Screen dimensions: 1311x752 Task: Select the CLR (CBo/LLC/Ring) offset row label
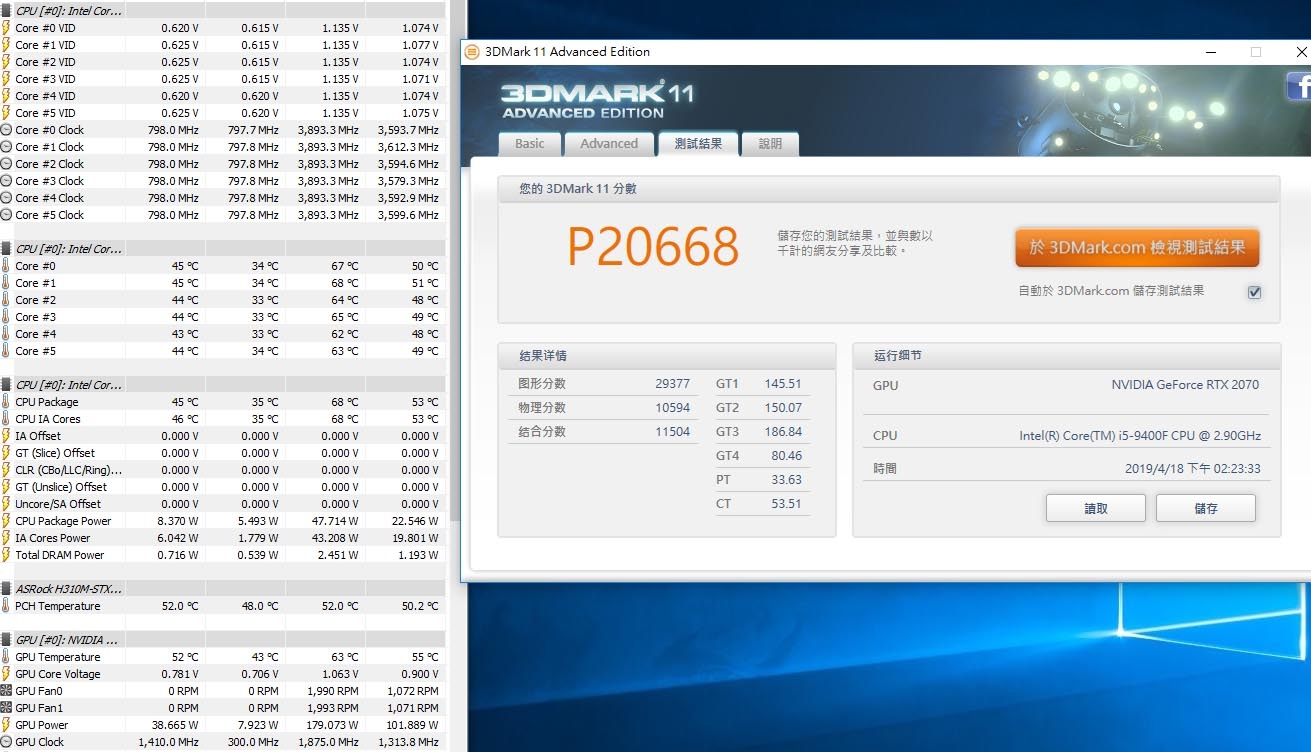[x=68, y=470]
